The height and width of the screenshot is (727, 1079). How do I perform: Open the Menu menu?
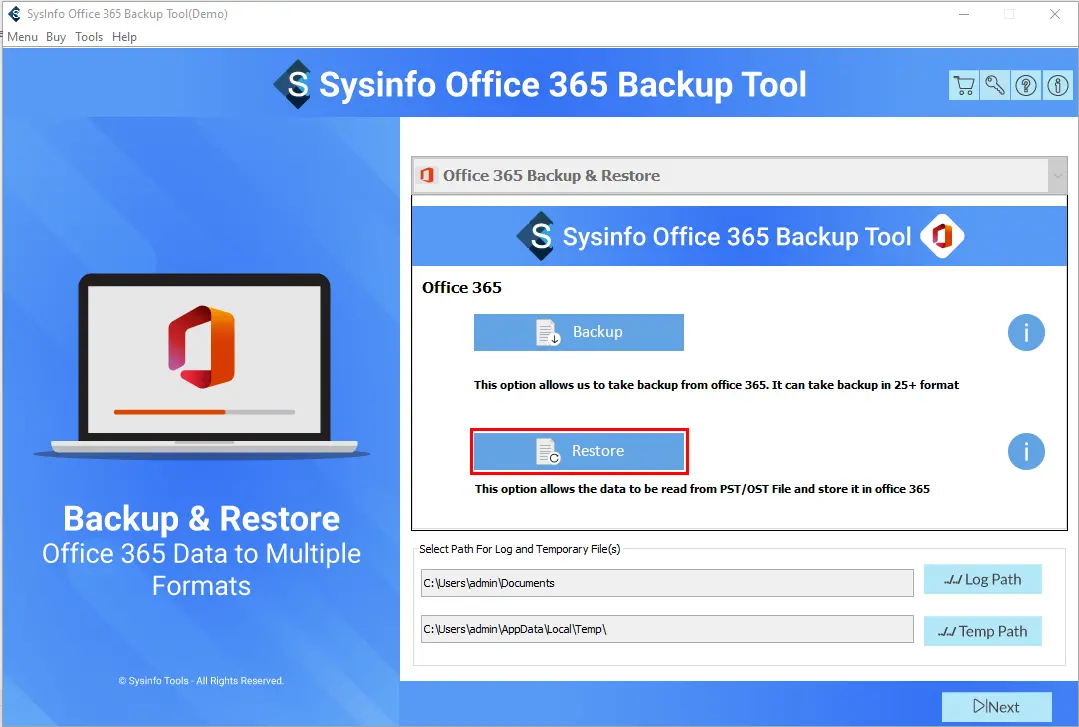point(22,37)
